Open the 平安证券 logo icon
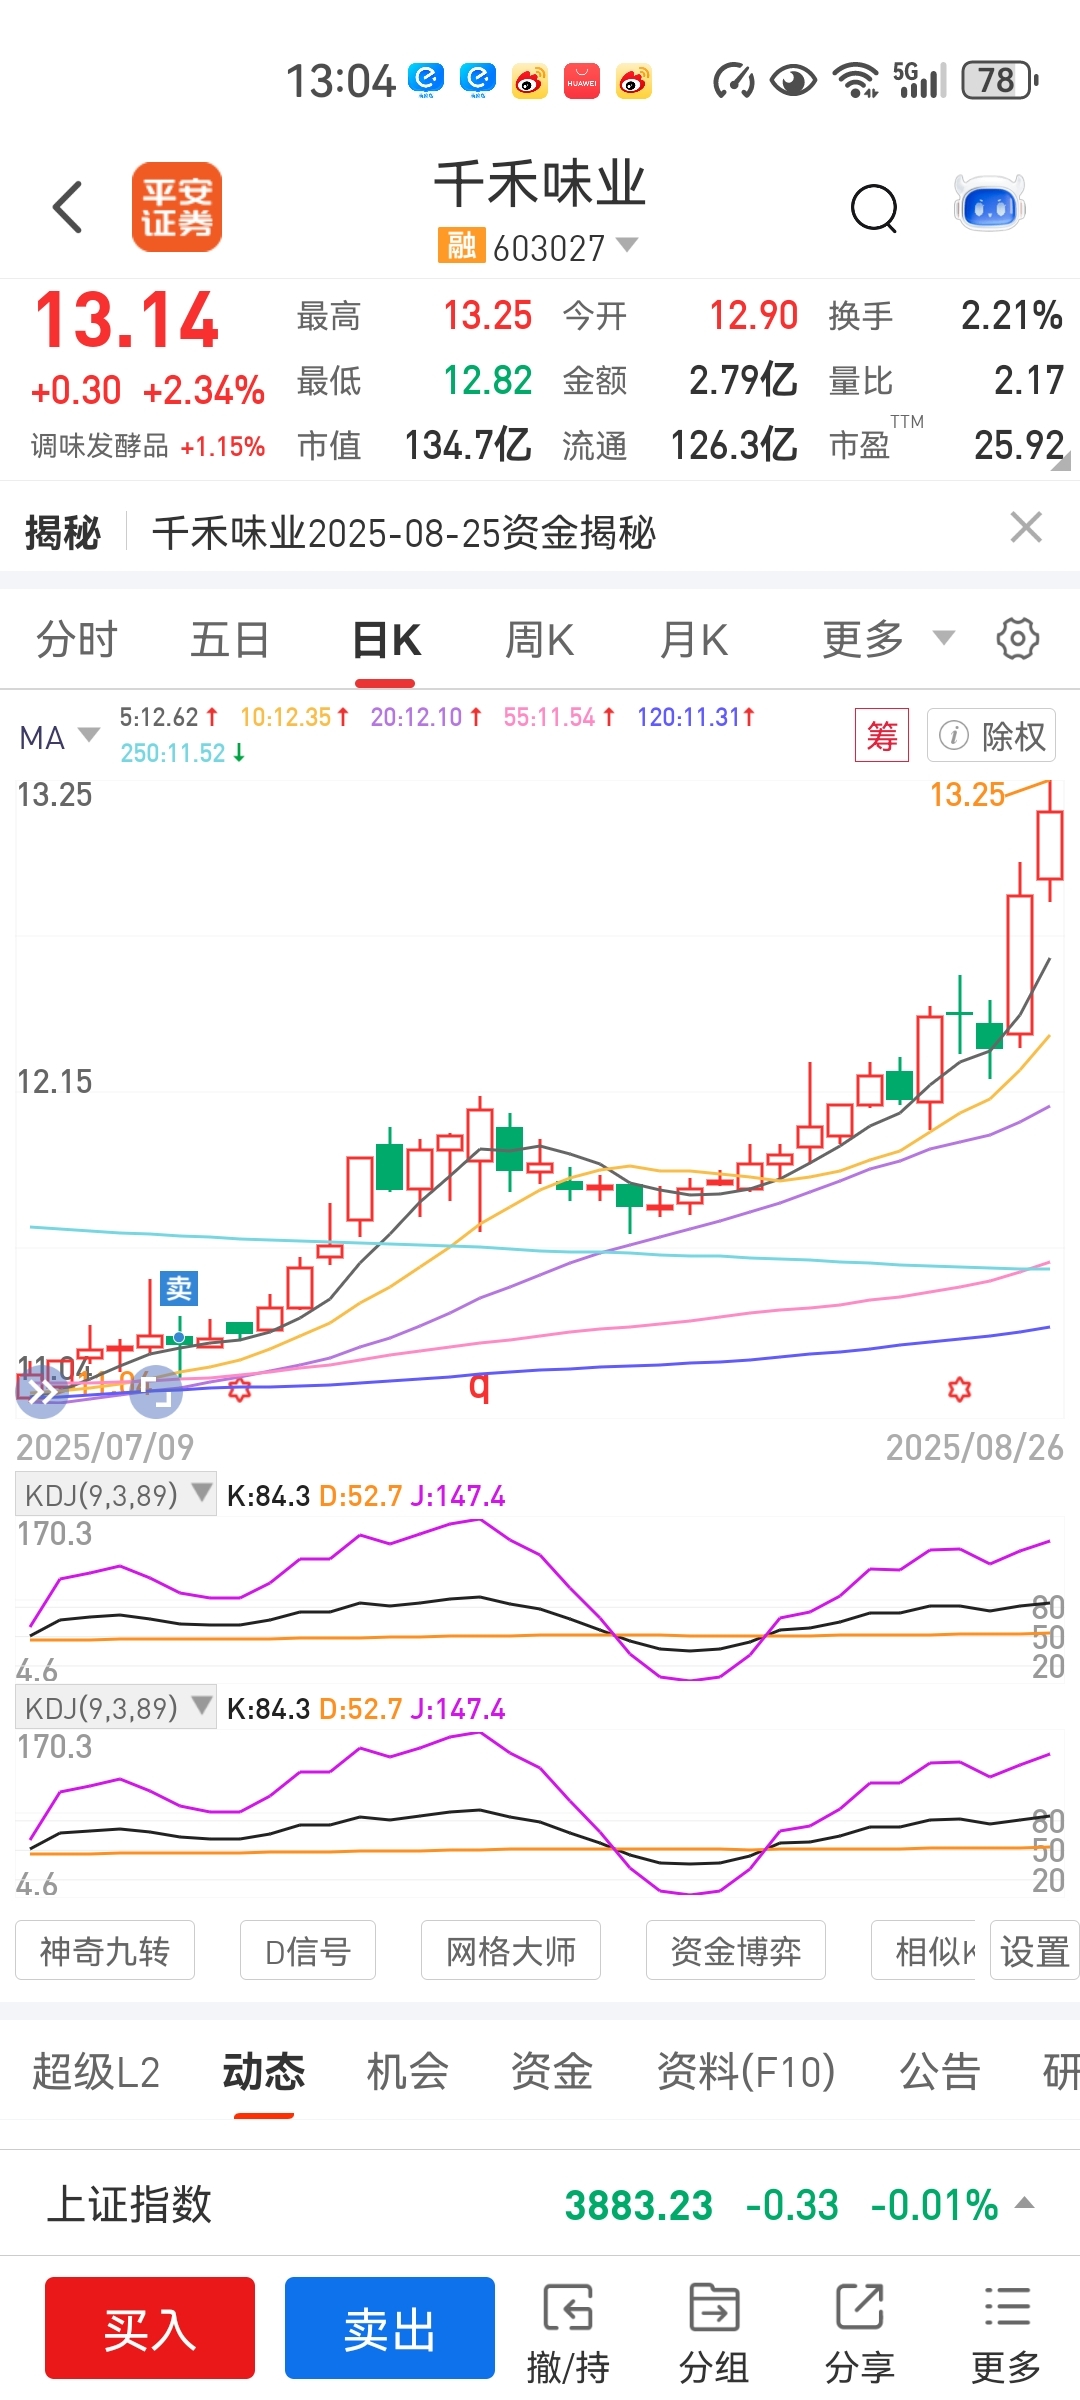The height and width of the screenshot is (2400, 1080). (x=177, y=207)
